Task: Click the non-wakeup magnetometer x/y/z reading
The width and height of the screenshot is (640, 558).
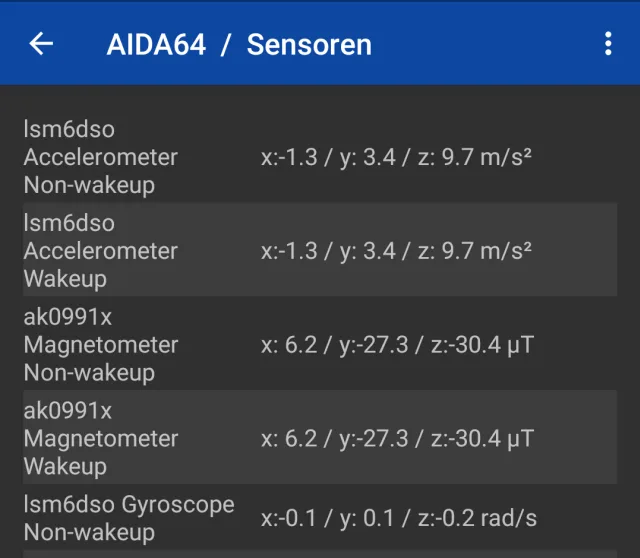Action: point(397,345)
